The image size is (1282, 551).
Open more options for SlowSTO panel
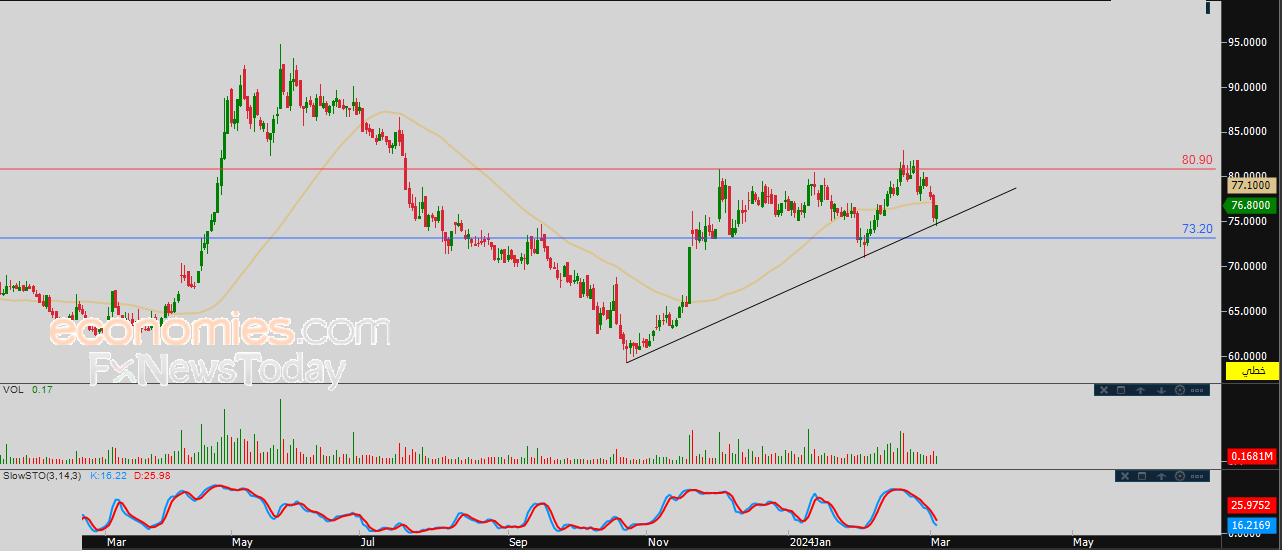pyautogui.click(x=1197, y=476)
